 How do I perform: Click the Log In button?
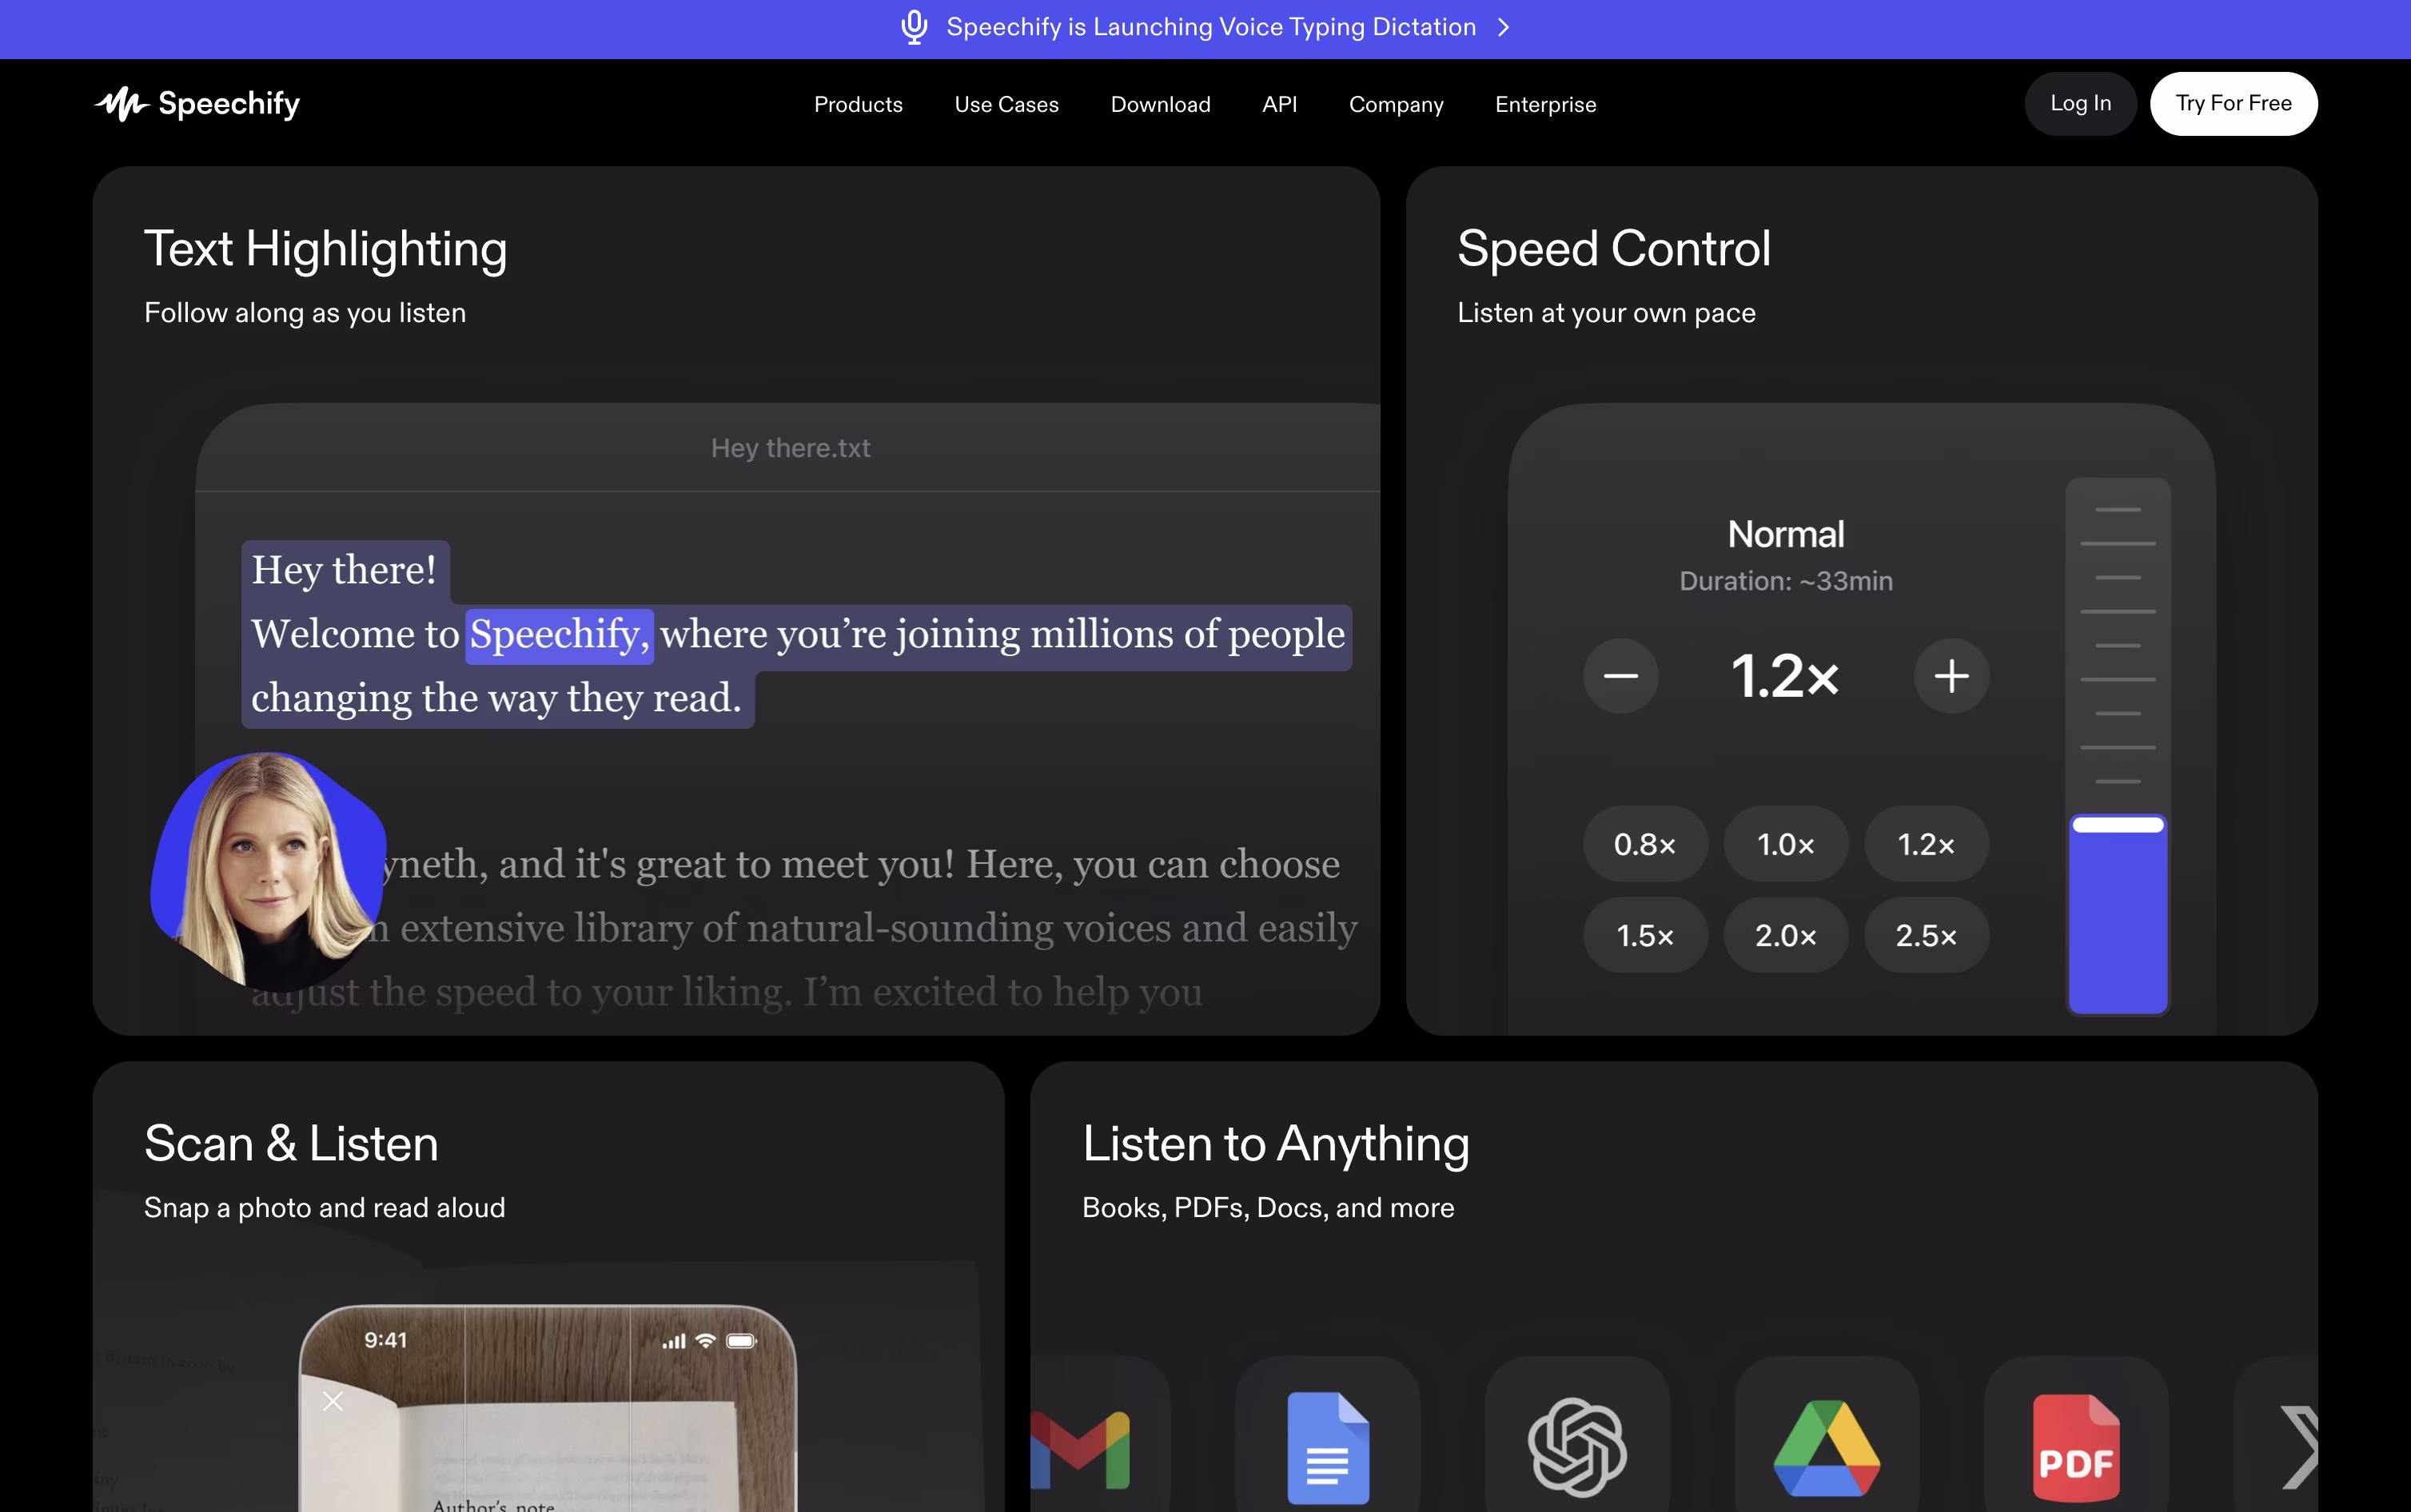tap(2080, 103)
